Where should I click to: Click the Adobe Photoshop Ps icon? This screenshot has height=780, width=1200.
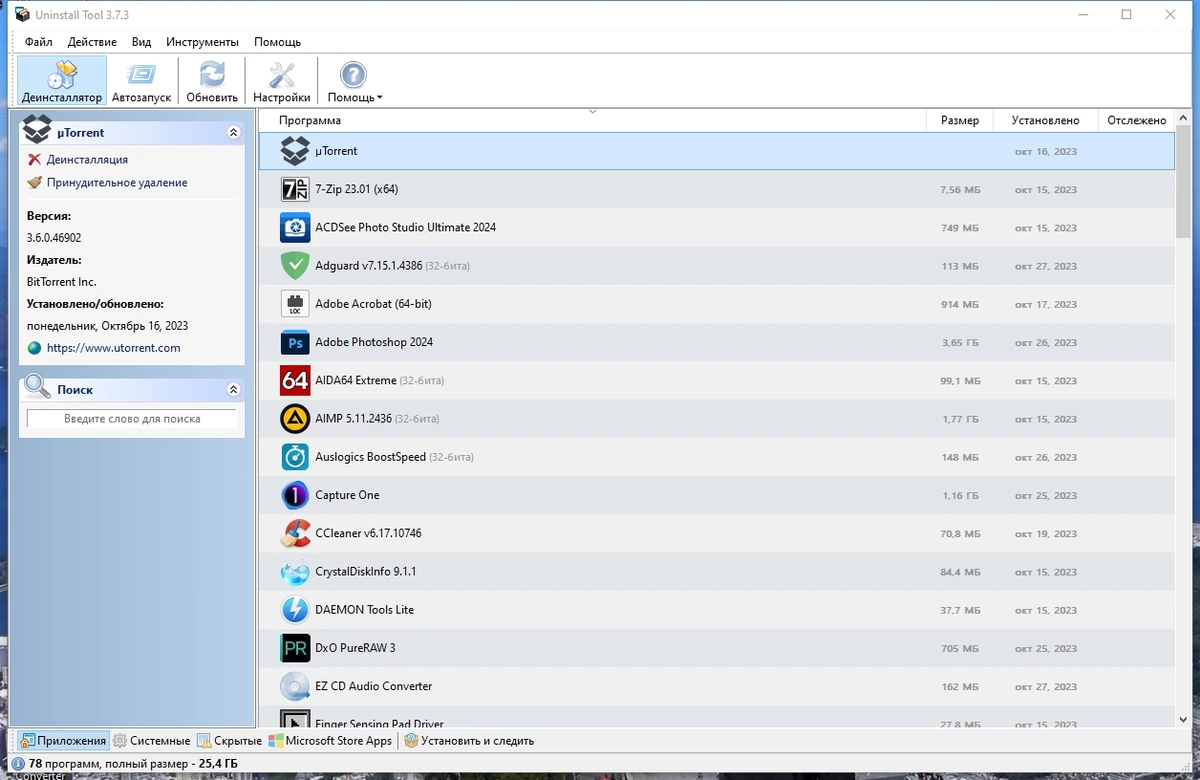coord(295,342)
